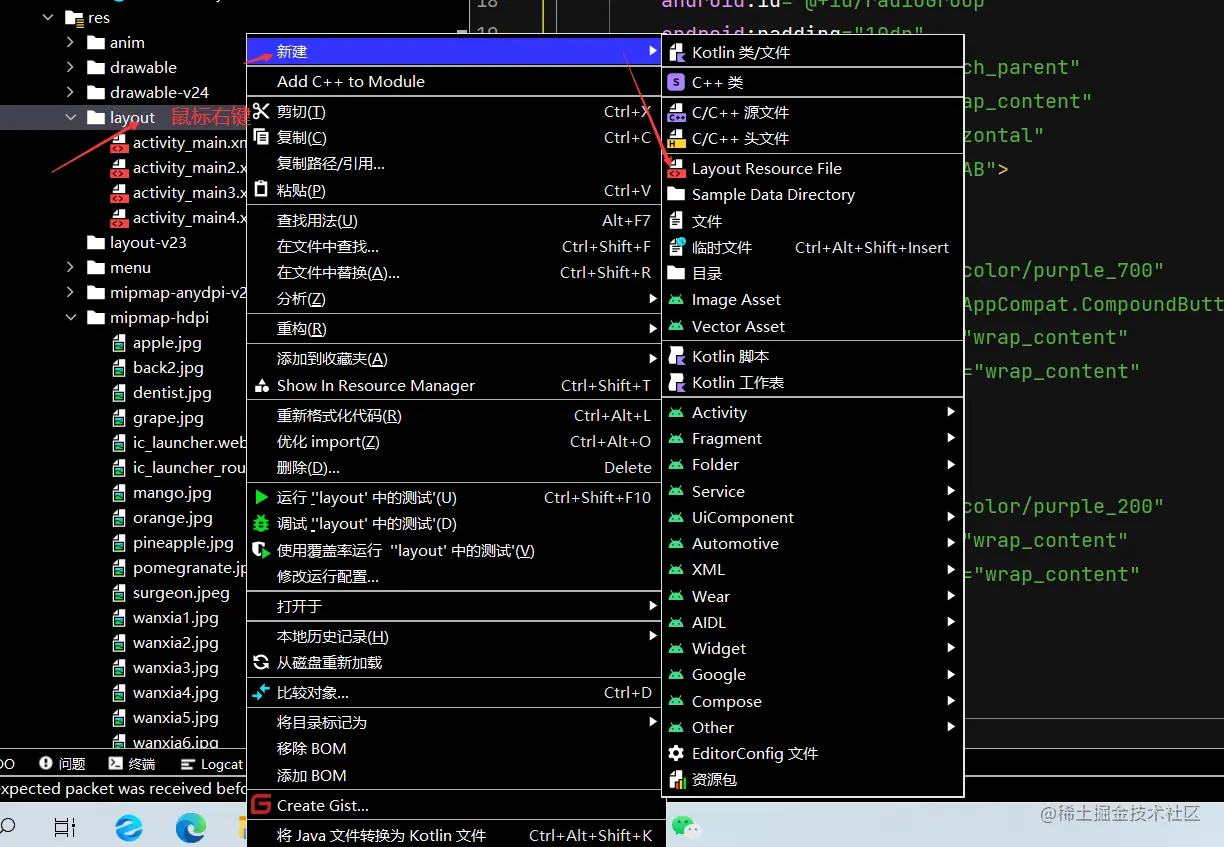Click the green run triangle icon
The width and height of the screenshot is (1224, 847).
261,497
